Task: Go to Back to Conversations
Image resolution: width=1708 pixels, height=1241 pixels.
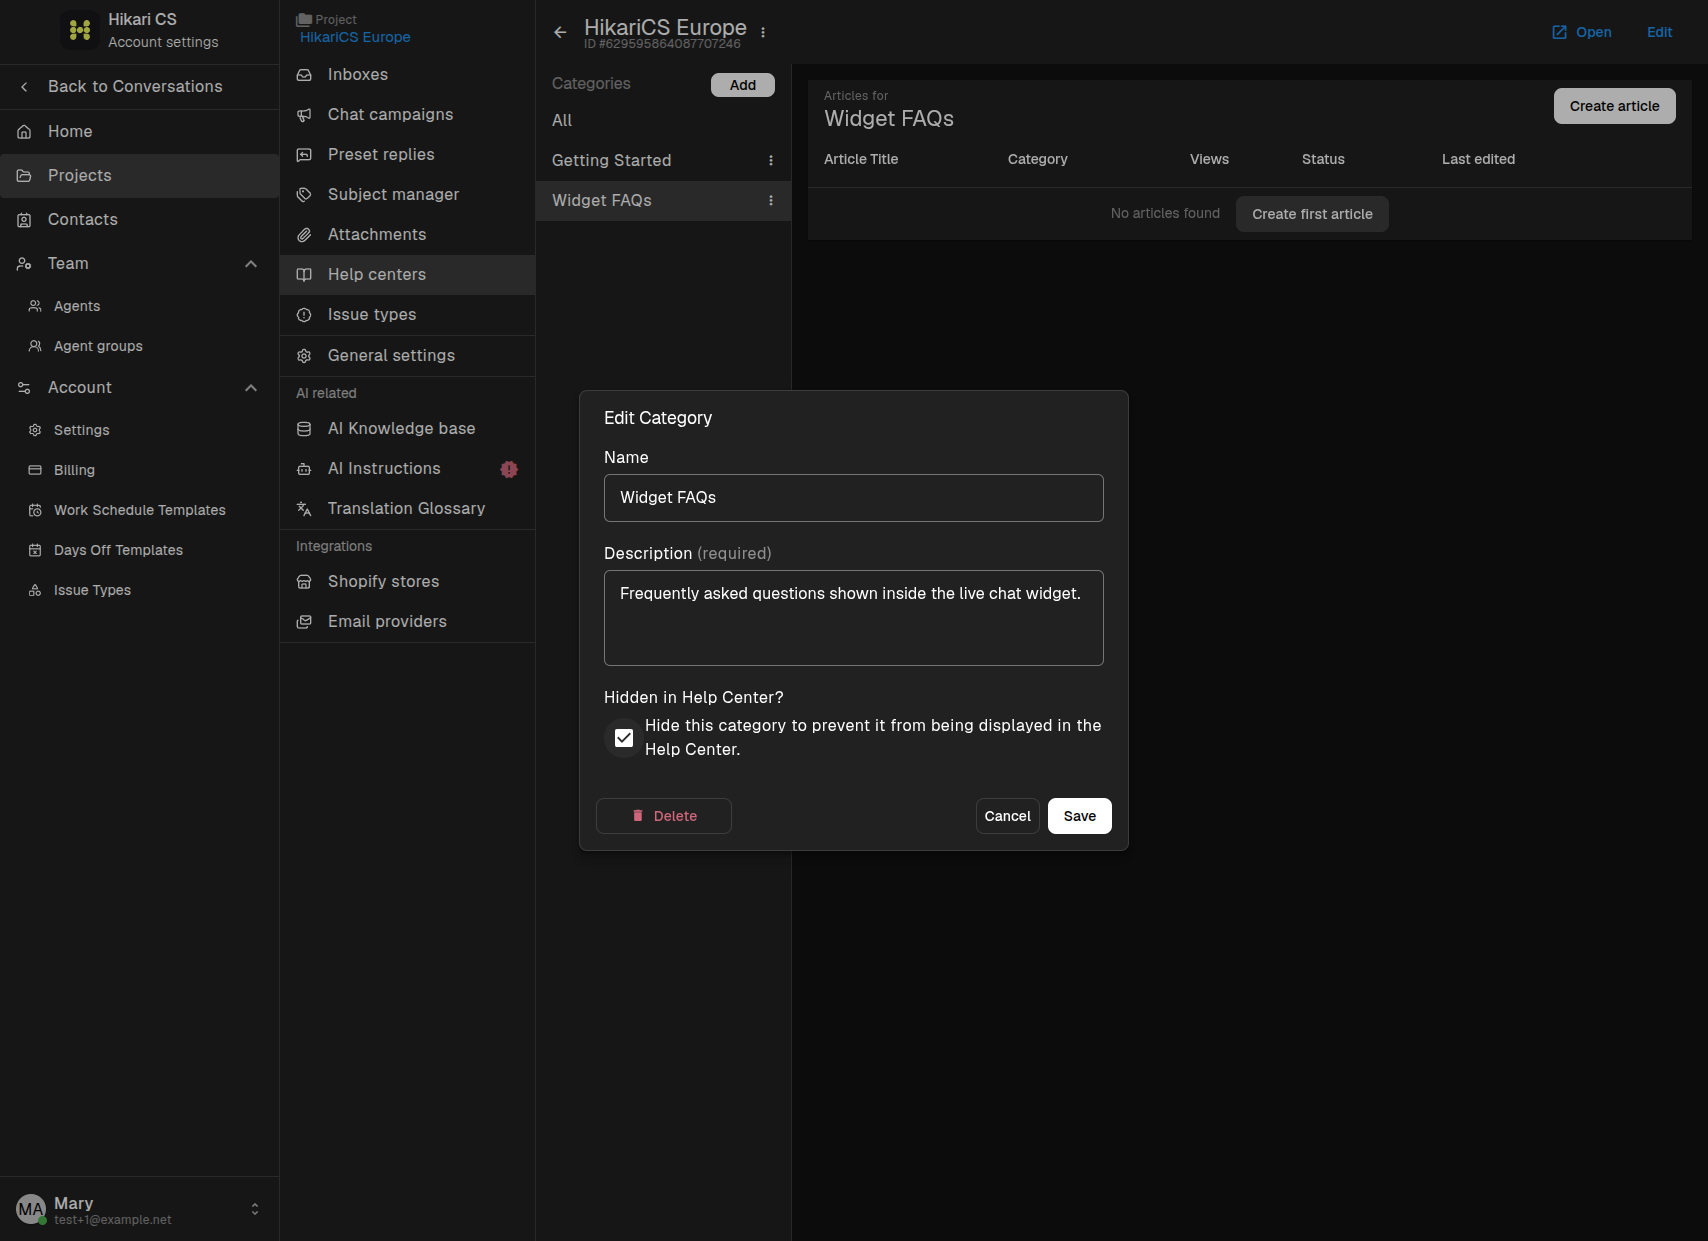Action: pyautogui.click(x=139, y=87)
